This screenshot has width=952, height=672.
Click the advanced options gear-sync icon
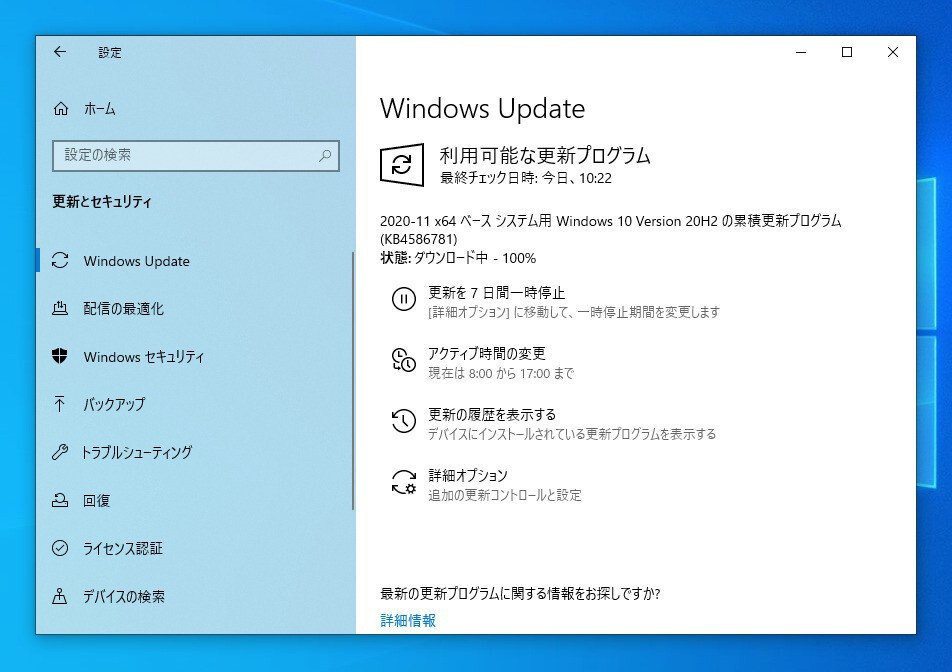click(x=404, y=482)
